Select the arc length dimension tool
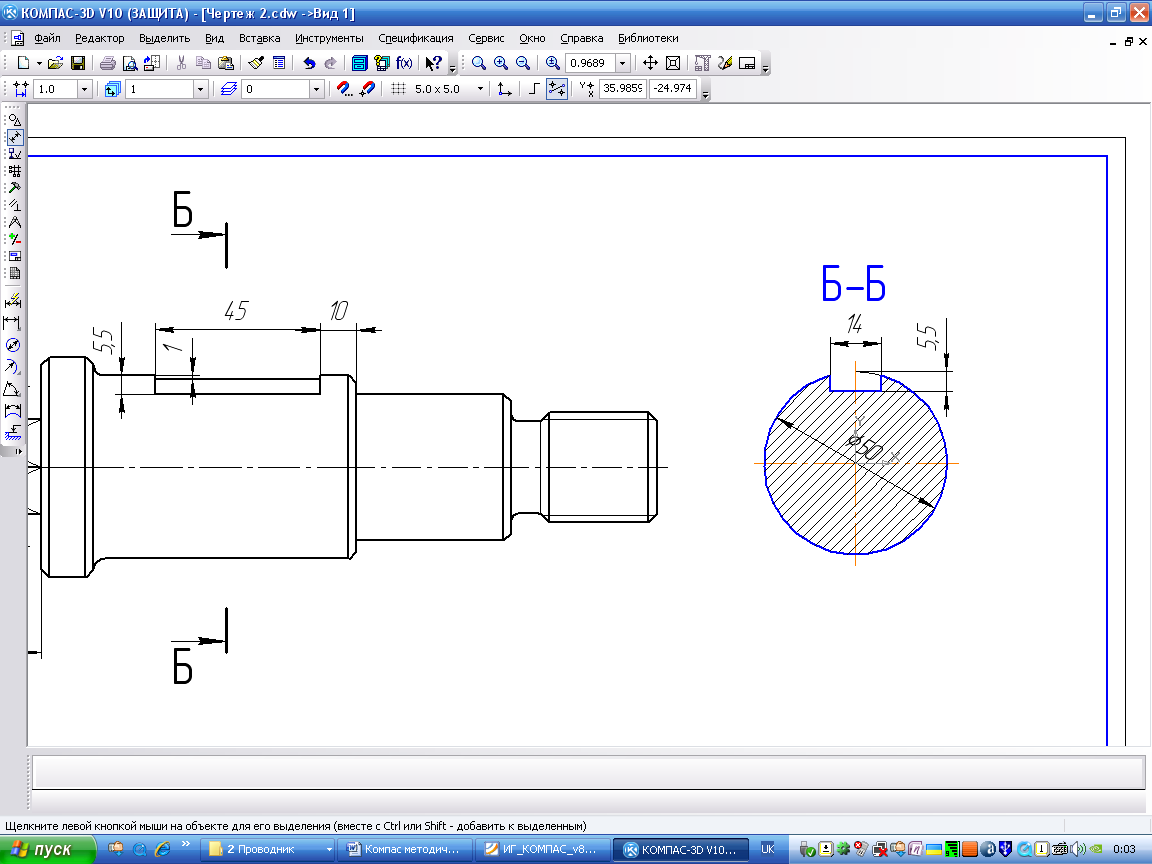 click(x=12, y=411)
